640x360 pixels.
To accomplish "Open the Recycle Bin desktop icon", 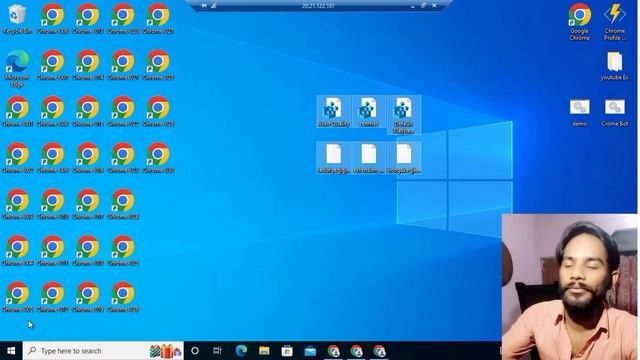I will [17, 18].
